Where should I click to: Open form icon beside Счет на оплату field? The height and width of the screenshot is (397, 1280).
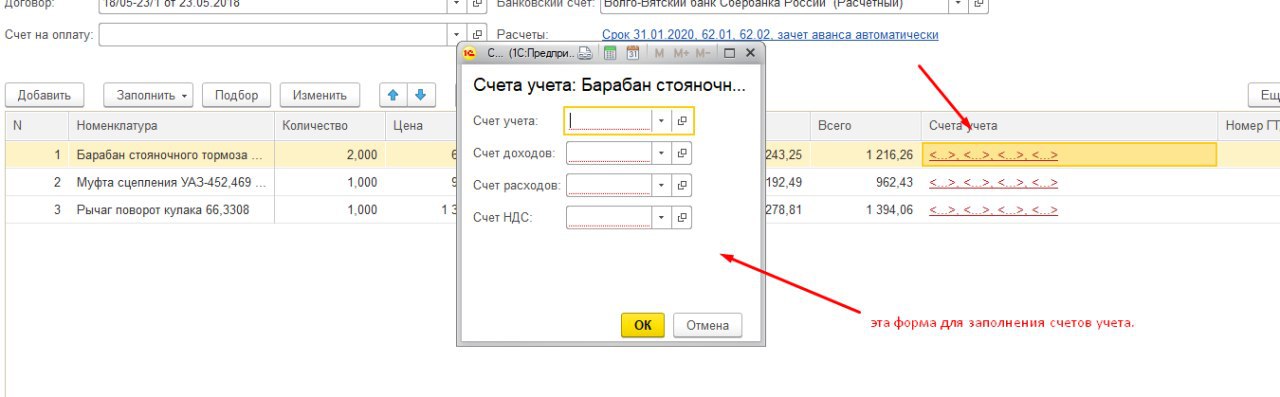(477, 35)
